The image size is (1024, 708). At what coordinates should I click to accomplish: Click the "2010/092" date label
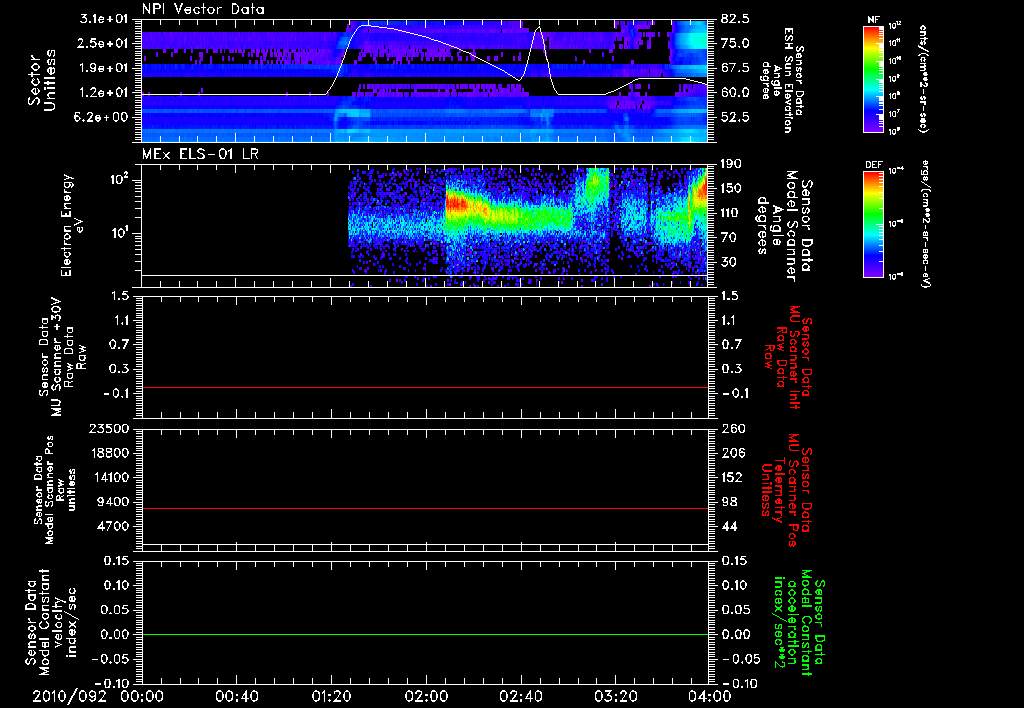point(69,696)
